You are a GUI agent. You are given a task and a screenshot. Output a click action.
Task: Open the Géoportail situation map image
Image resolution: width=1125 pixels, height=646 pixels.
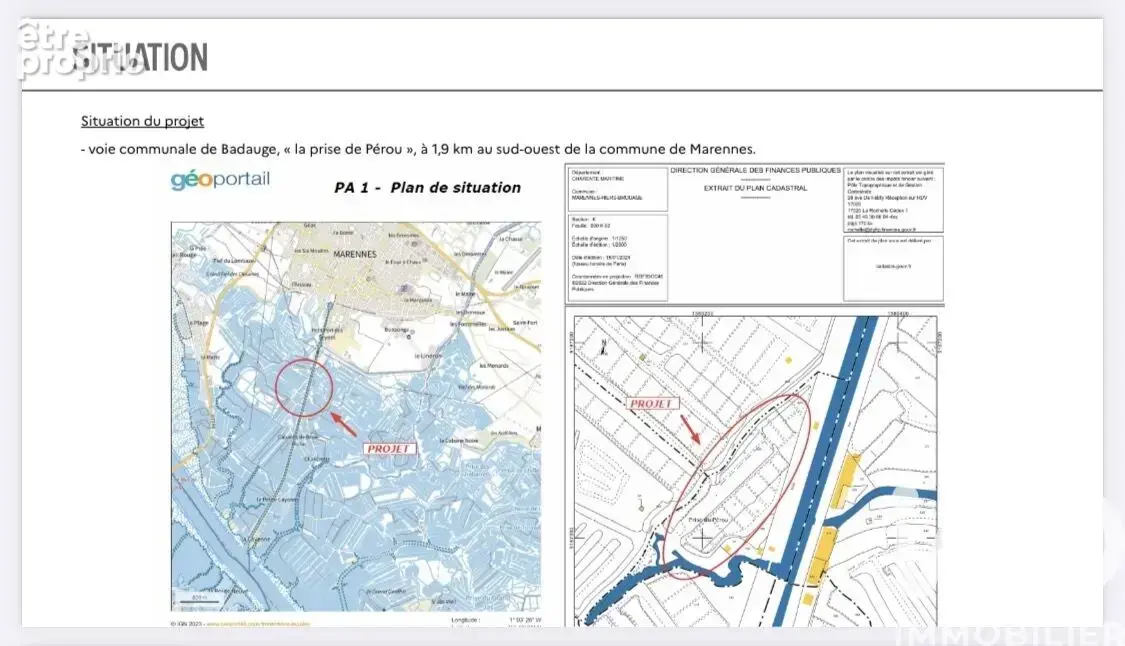click(356, 416)
